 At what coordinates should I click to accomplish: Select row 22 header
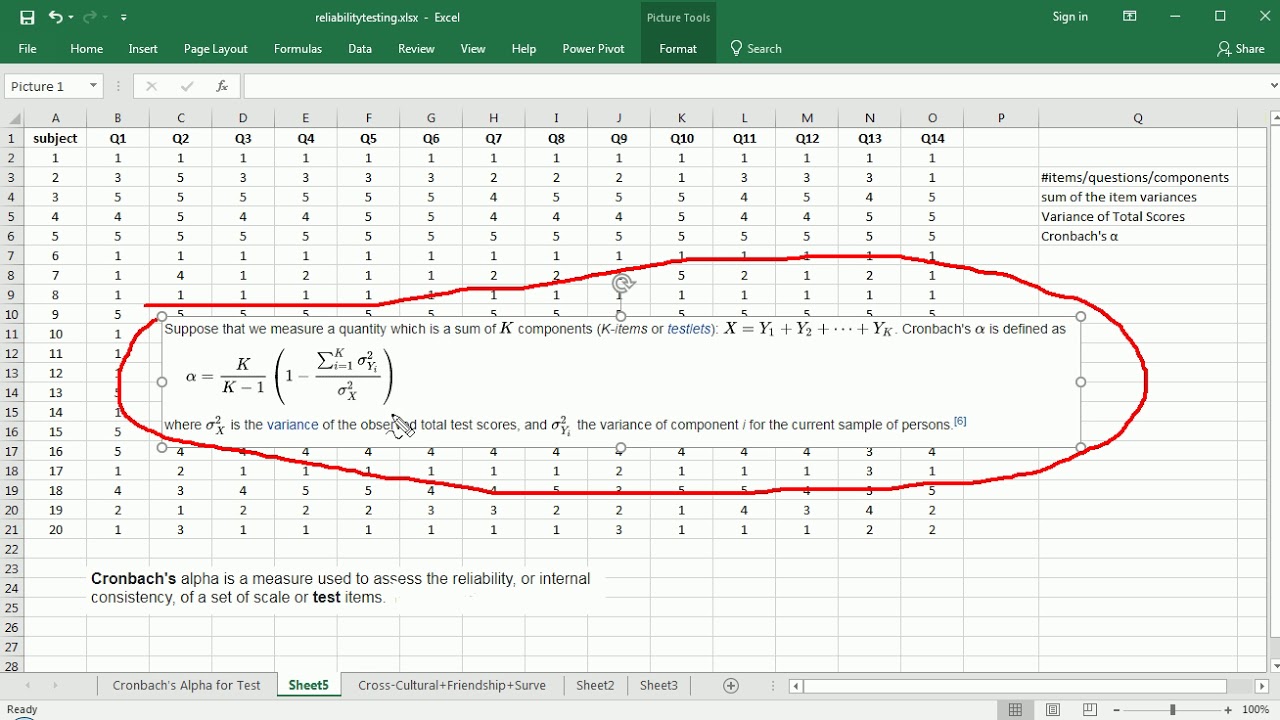(x=12, y=549)
